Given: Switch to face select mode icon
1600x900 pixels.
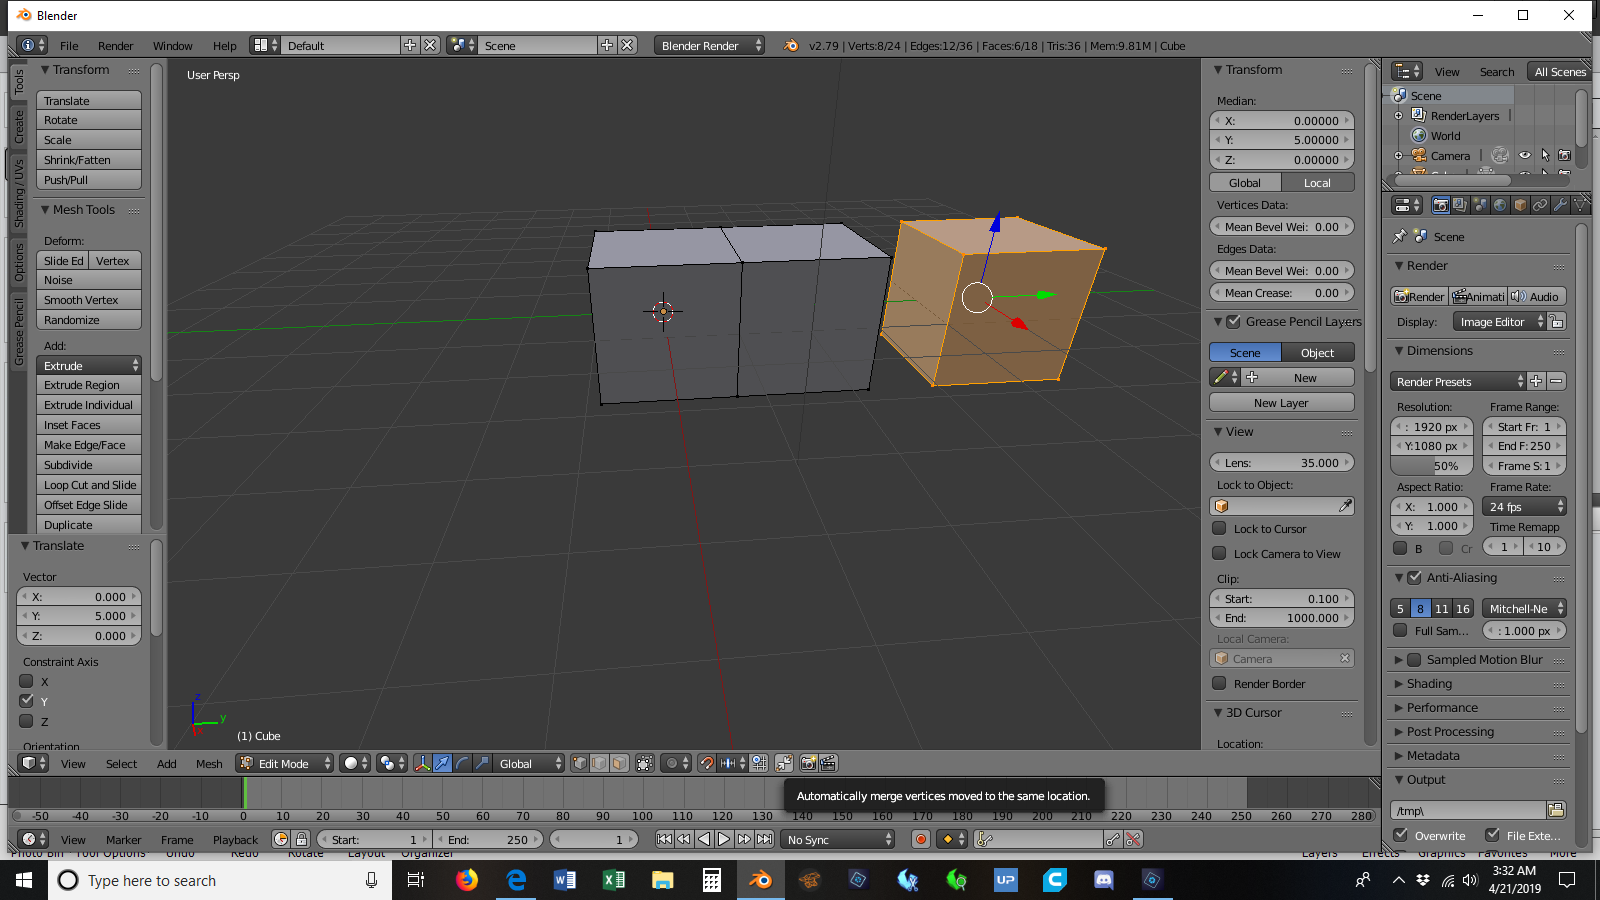Looking at the screenshot, I should [x=619, y=763].
